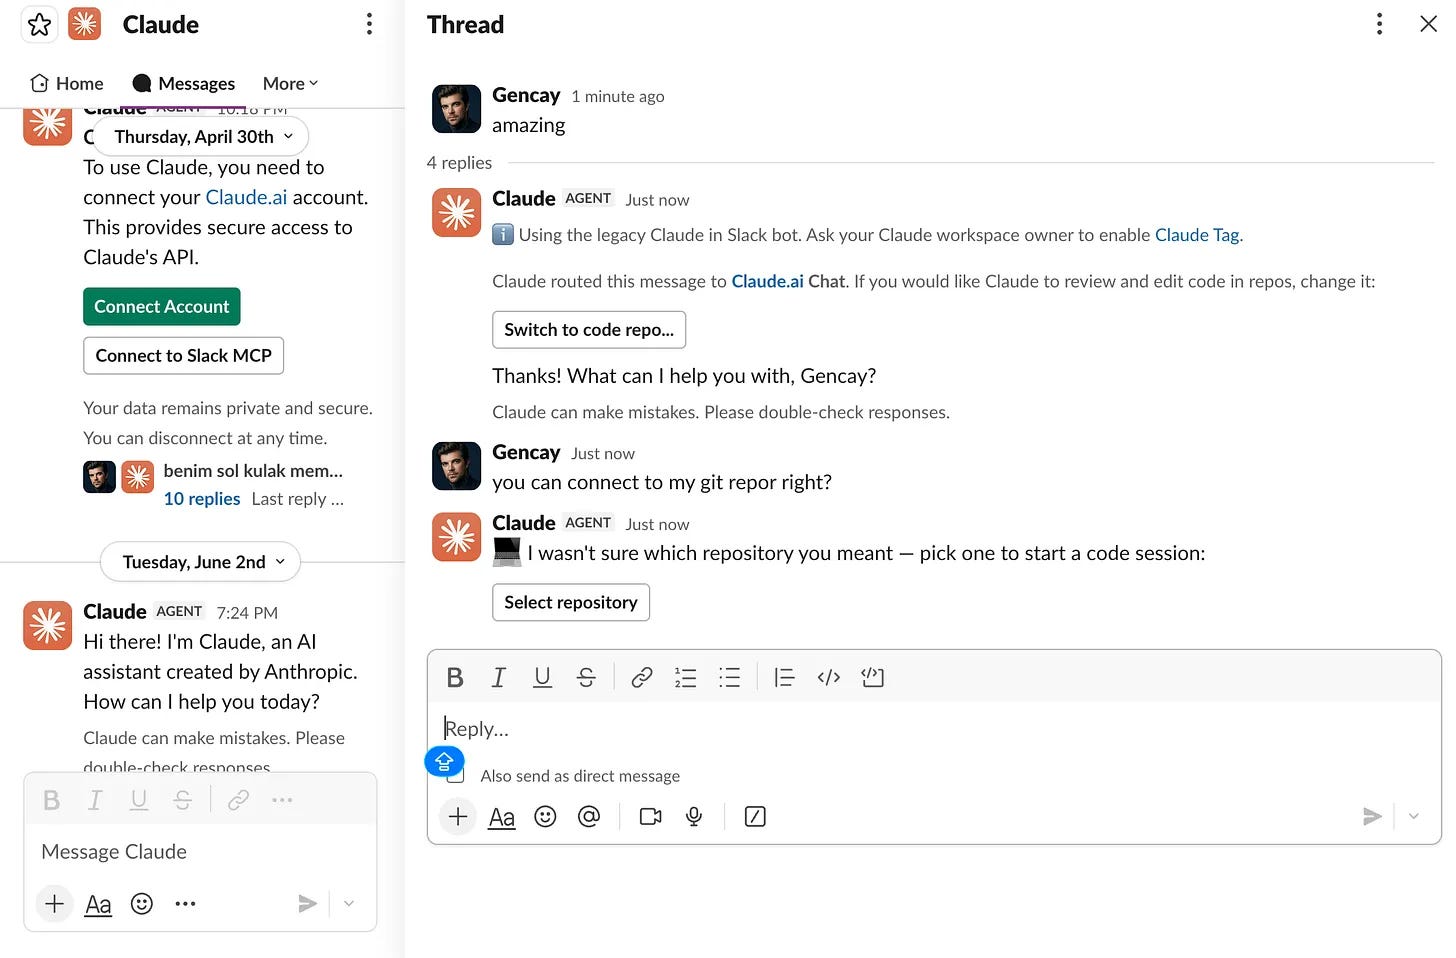
Task: Mention someone with @ in thread
Action: tap(589, 817)
